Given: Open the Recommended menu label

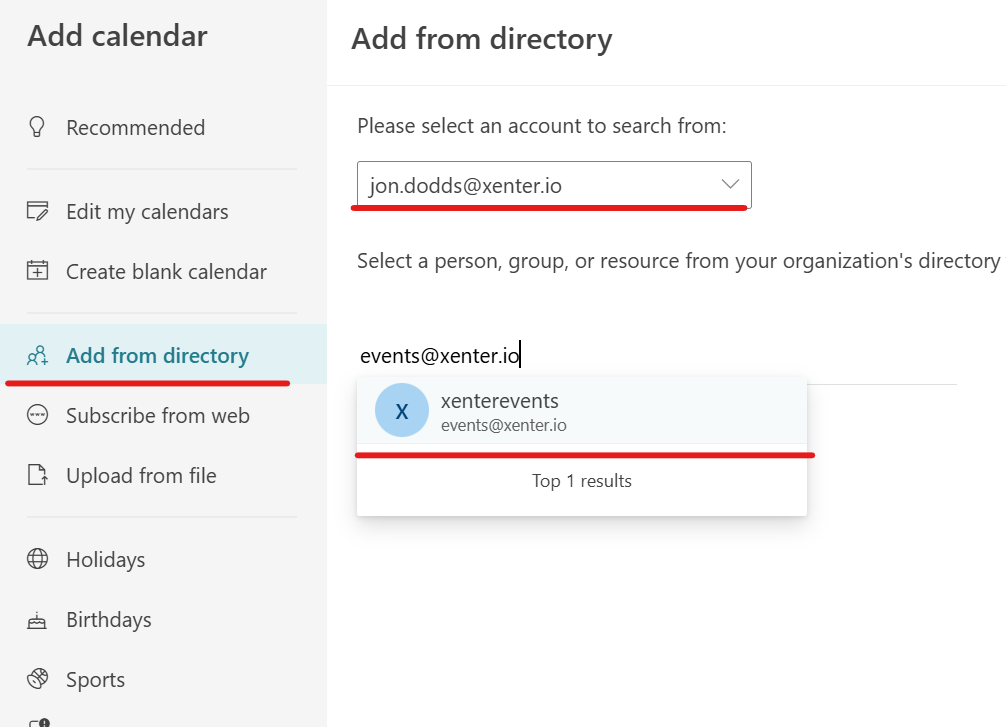Looking at the screenshot, I should [x=135, y=127].
